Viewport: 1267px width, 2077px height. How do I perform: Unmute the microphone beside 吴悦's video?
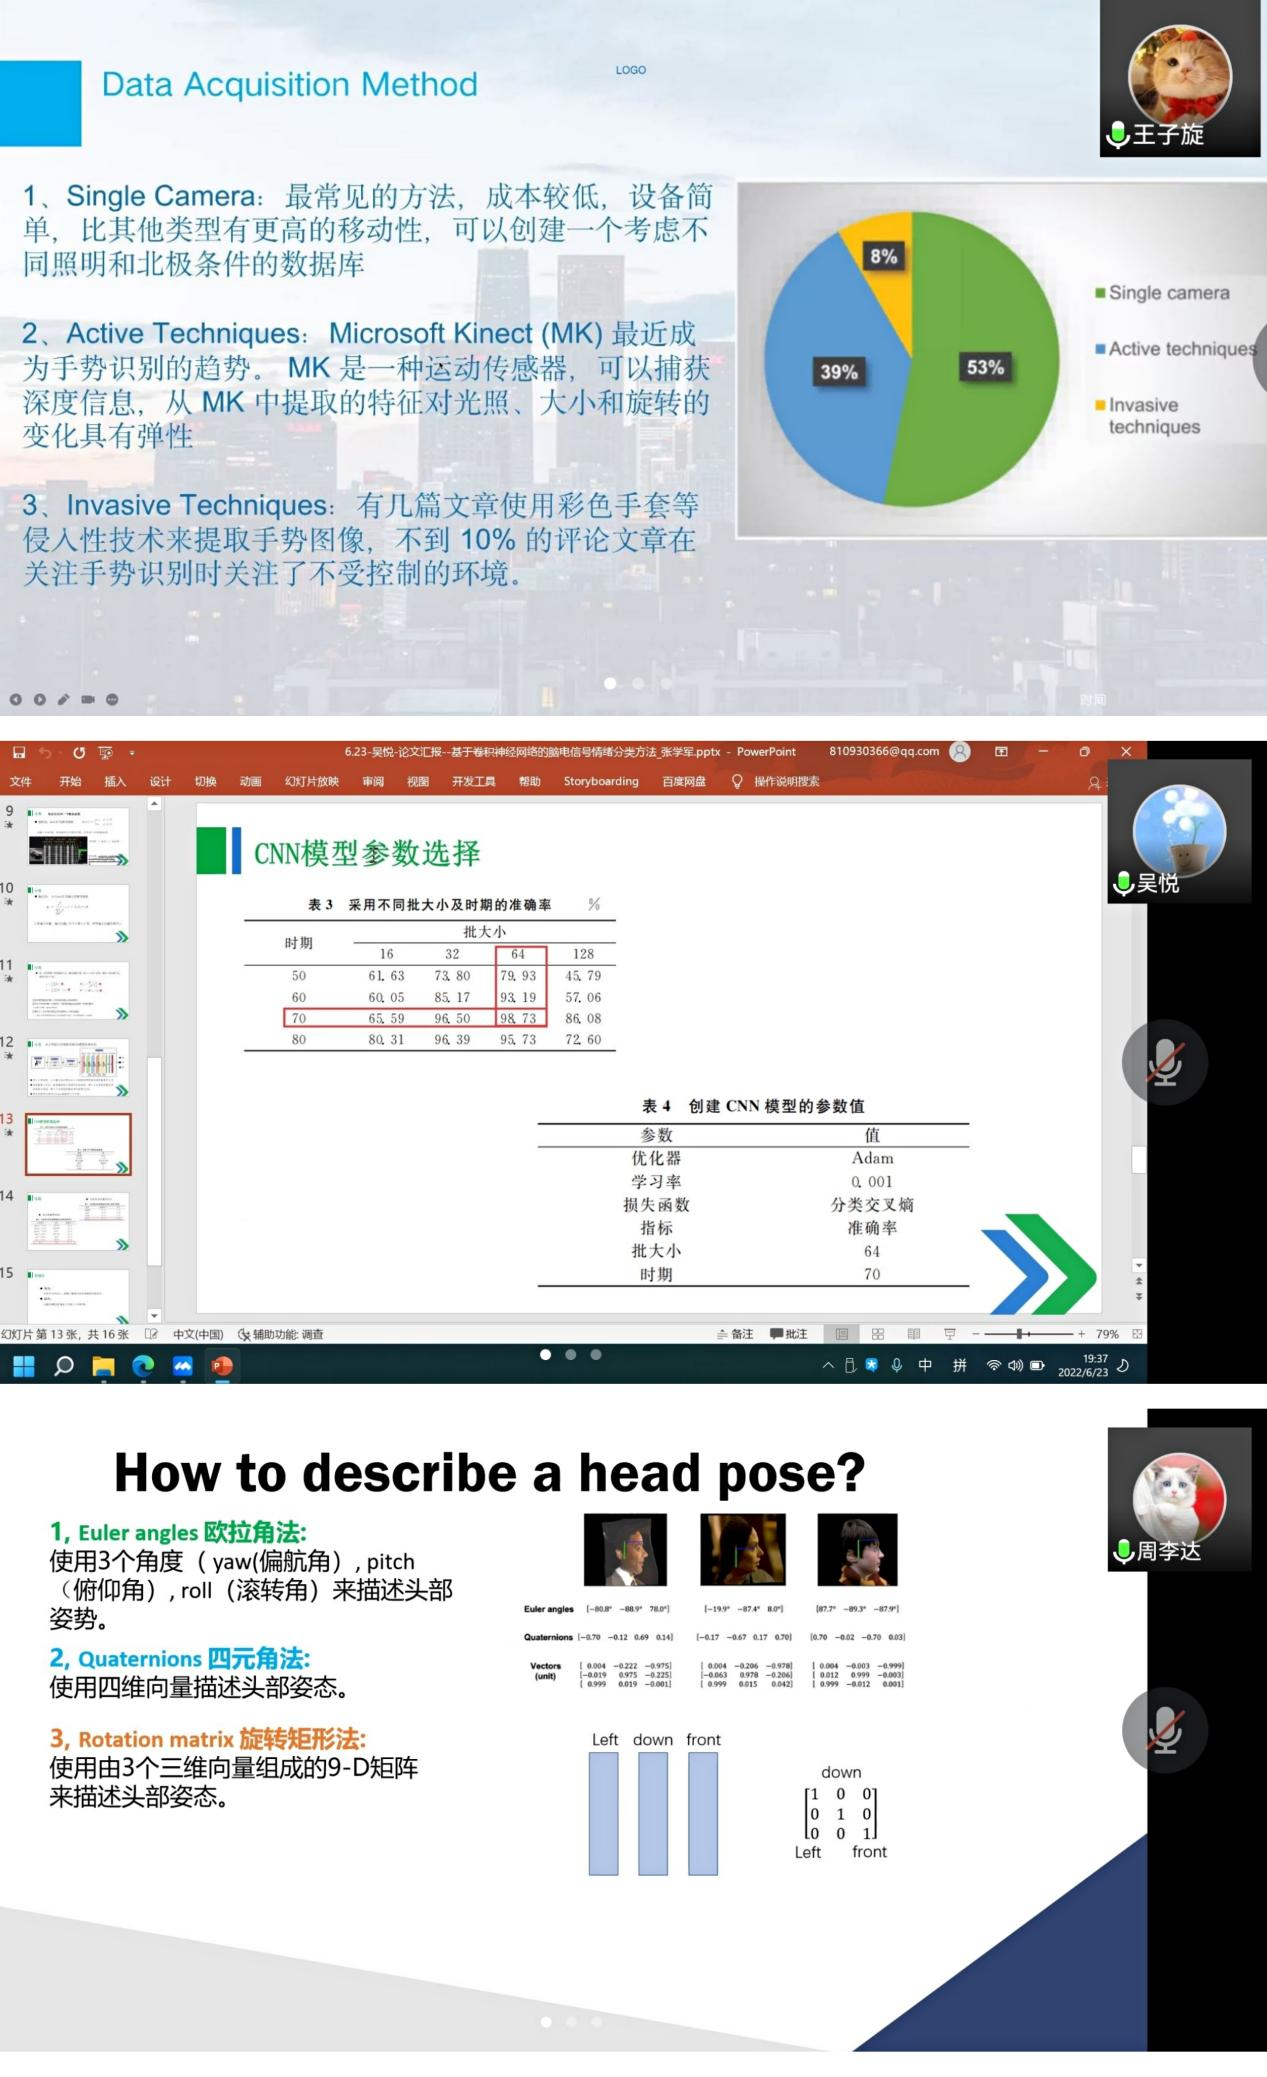(1164, 1062)
